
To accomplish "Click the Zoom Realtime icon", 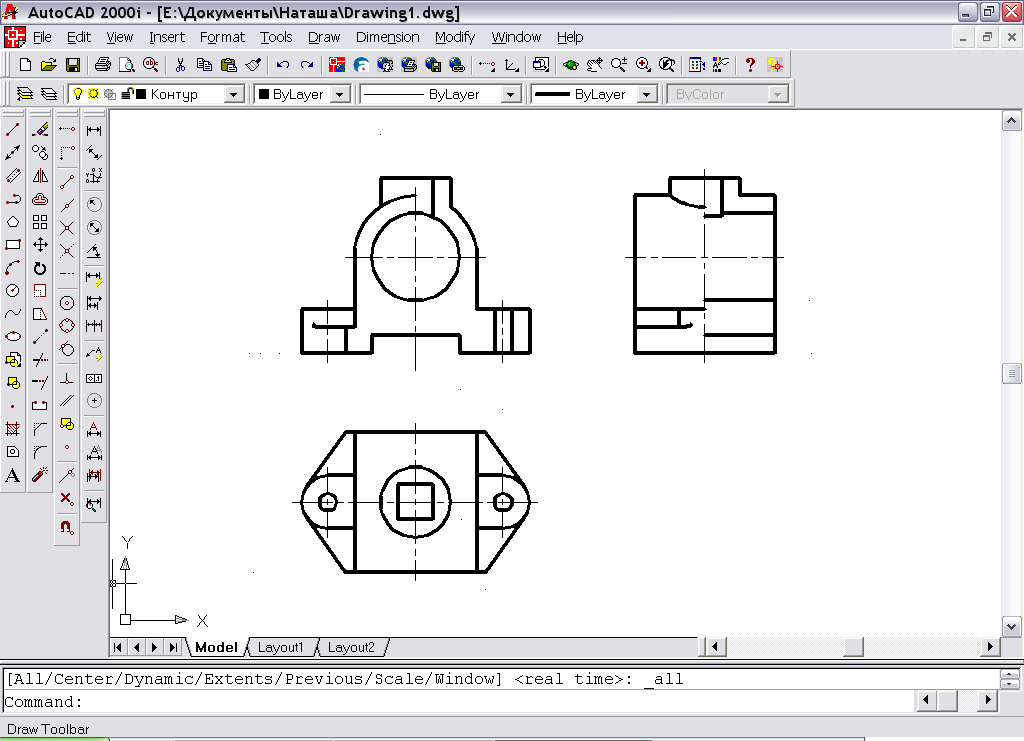I will 618,65.
